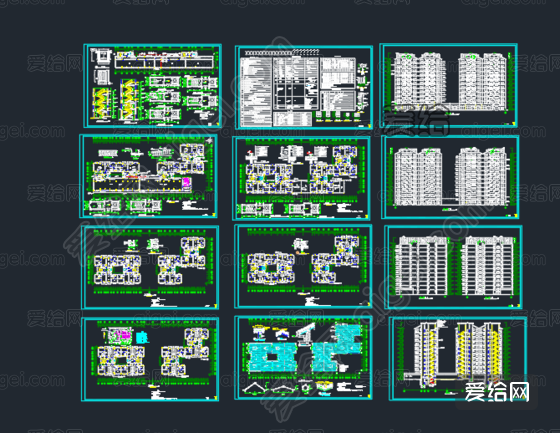This screenshot has width=560, height=433.
Task: Select the third-row left typical floor plan
Action: (x=150, y=267)
